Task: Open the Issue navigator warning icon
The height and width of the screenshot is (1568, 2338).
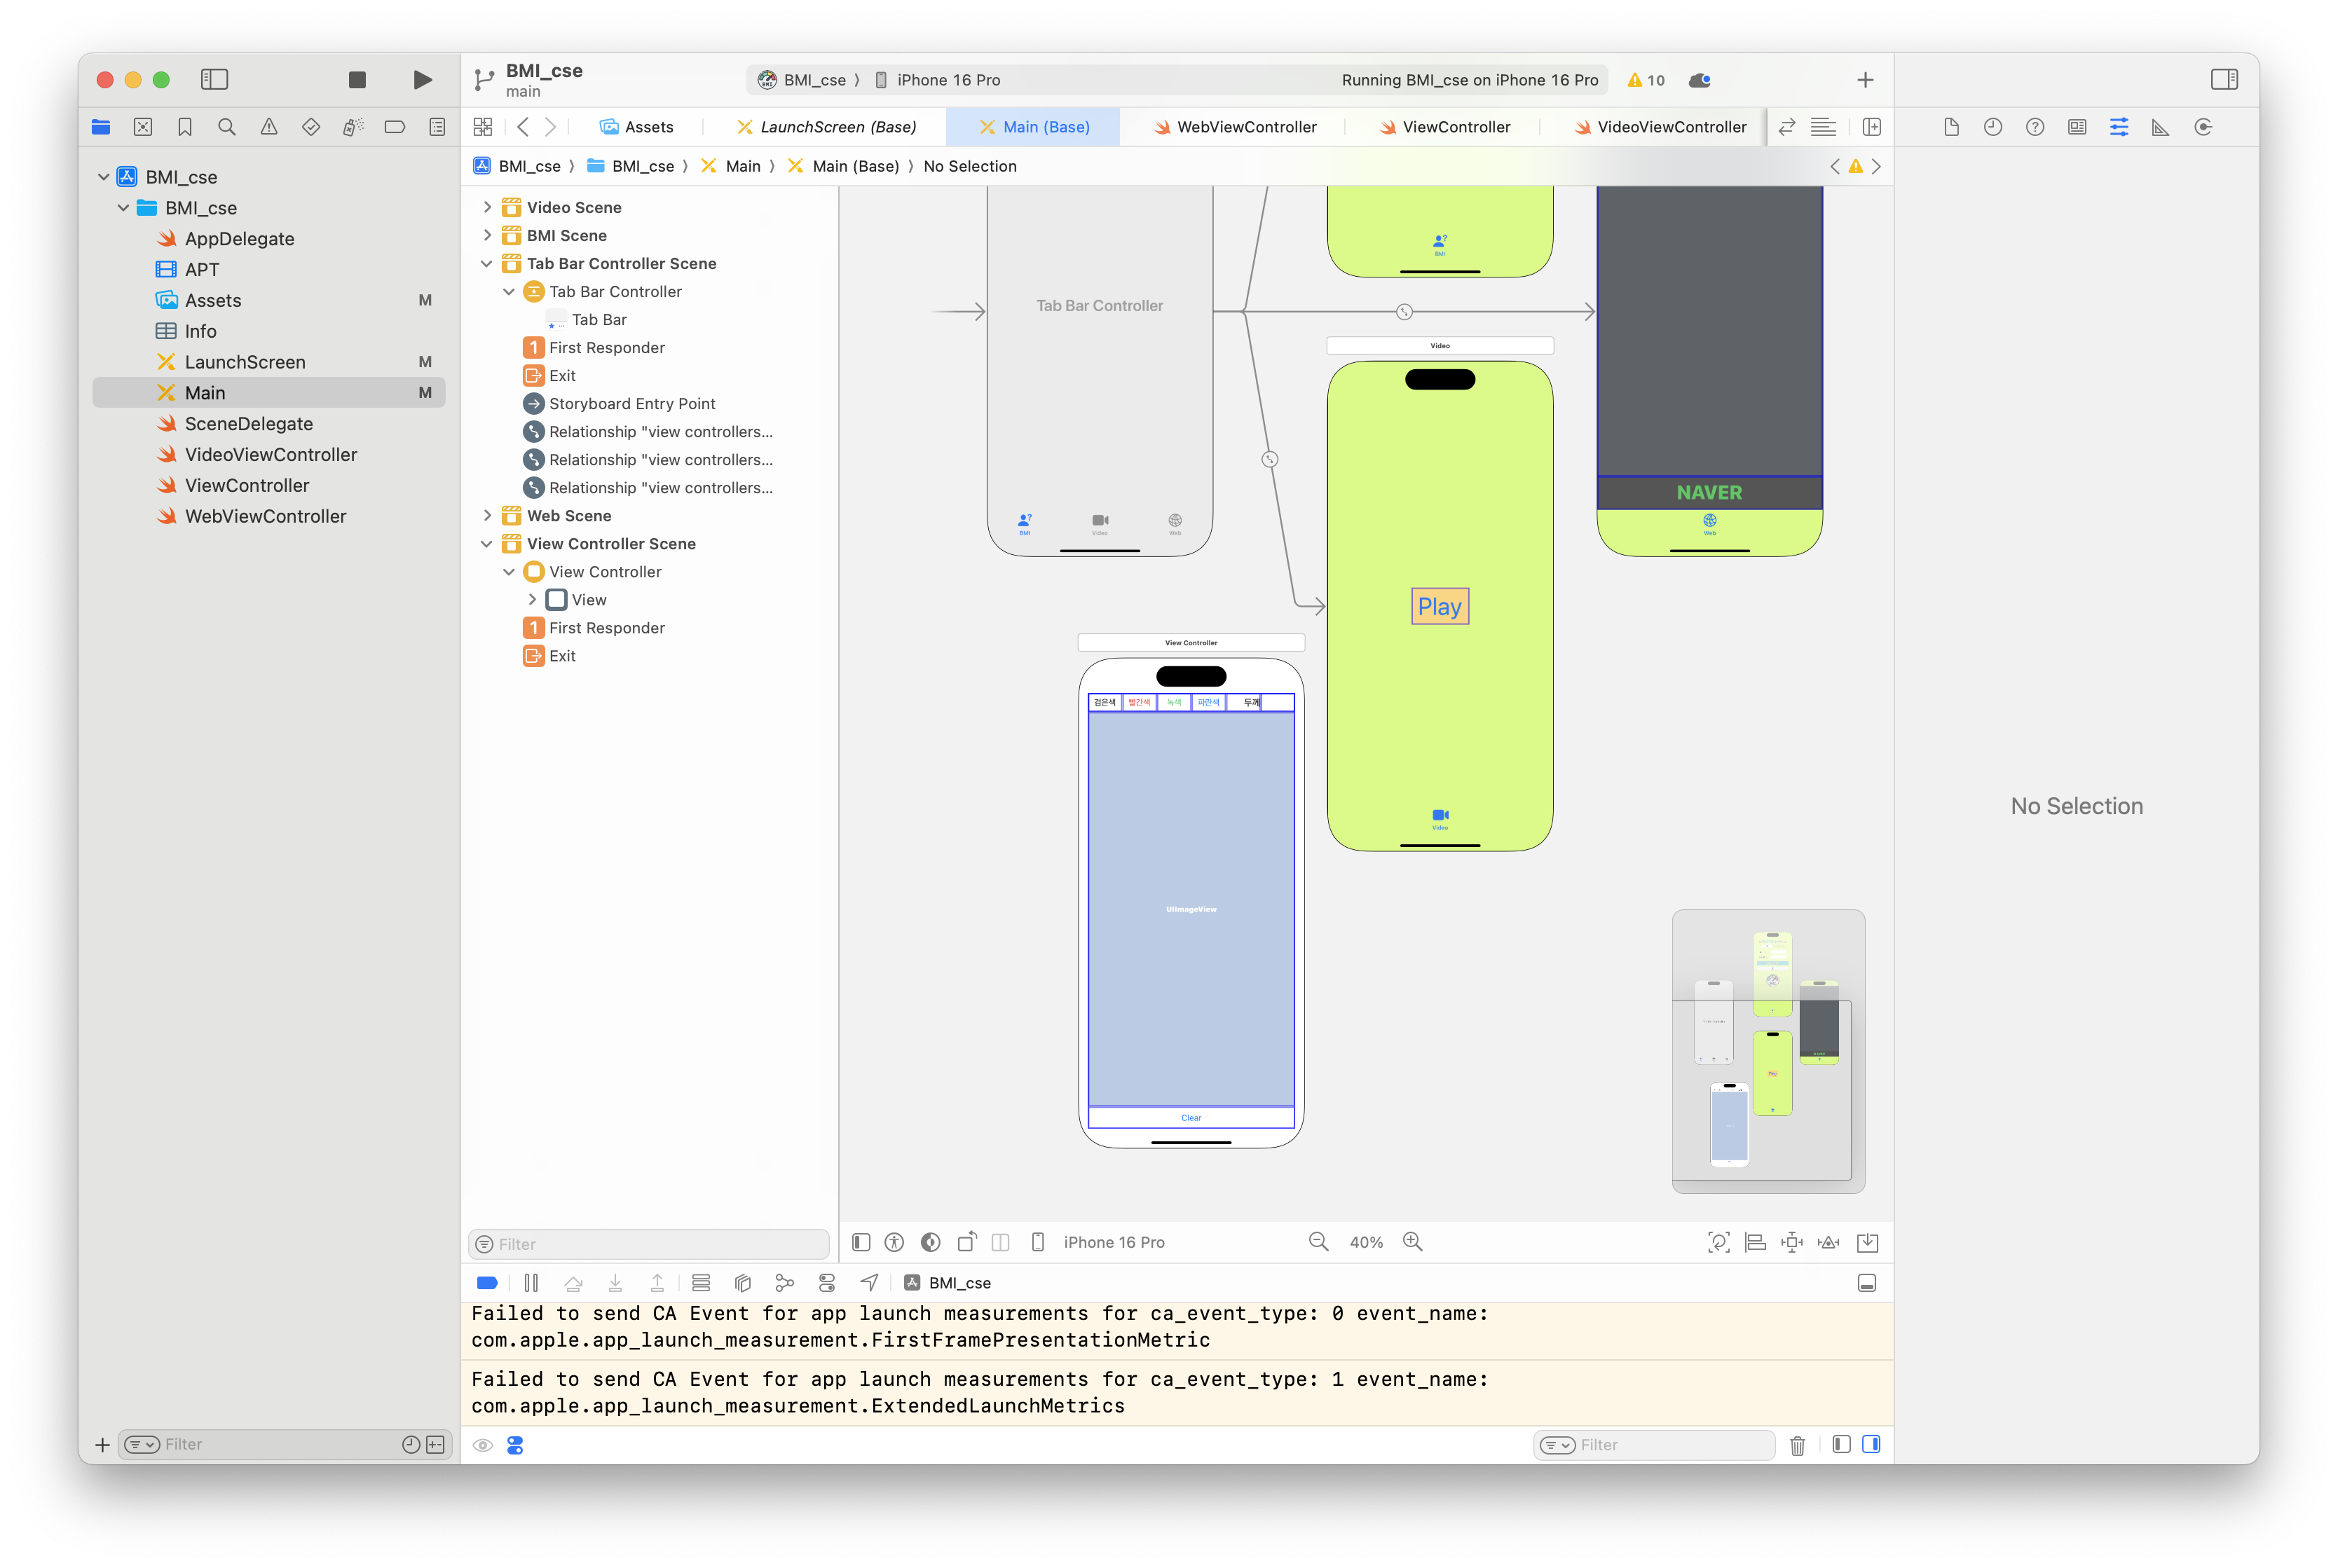Action: tap(269, 127)
